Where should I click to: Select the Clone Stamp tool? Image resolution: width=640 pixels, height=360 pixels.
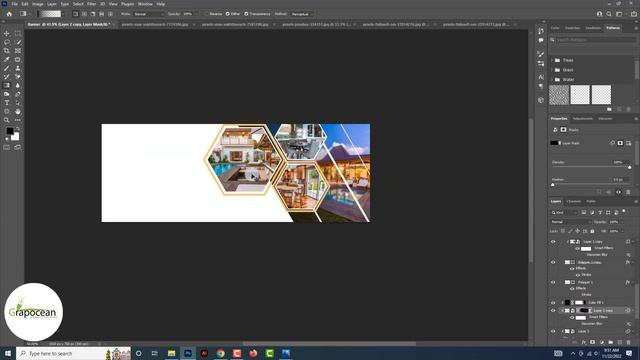point(18,68)
